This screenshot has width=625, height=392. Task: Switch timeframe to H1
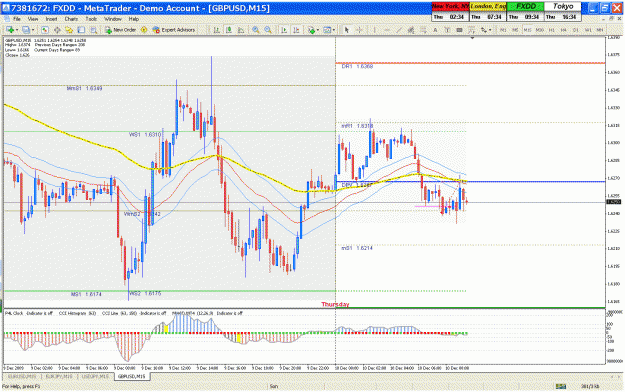[552, 30]
